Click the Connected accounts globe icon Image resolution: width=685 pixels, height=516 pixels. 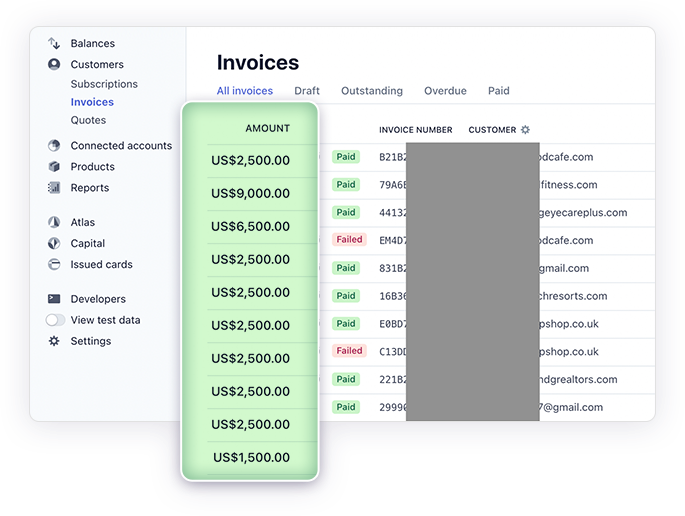tap(54, 145)
